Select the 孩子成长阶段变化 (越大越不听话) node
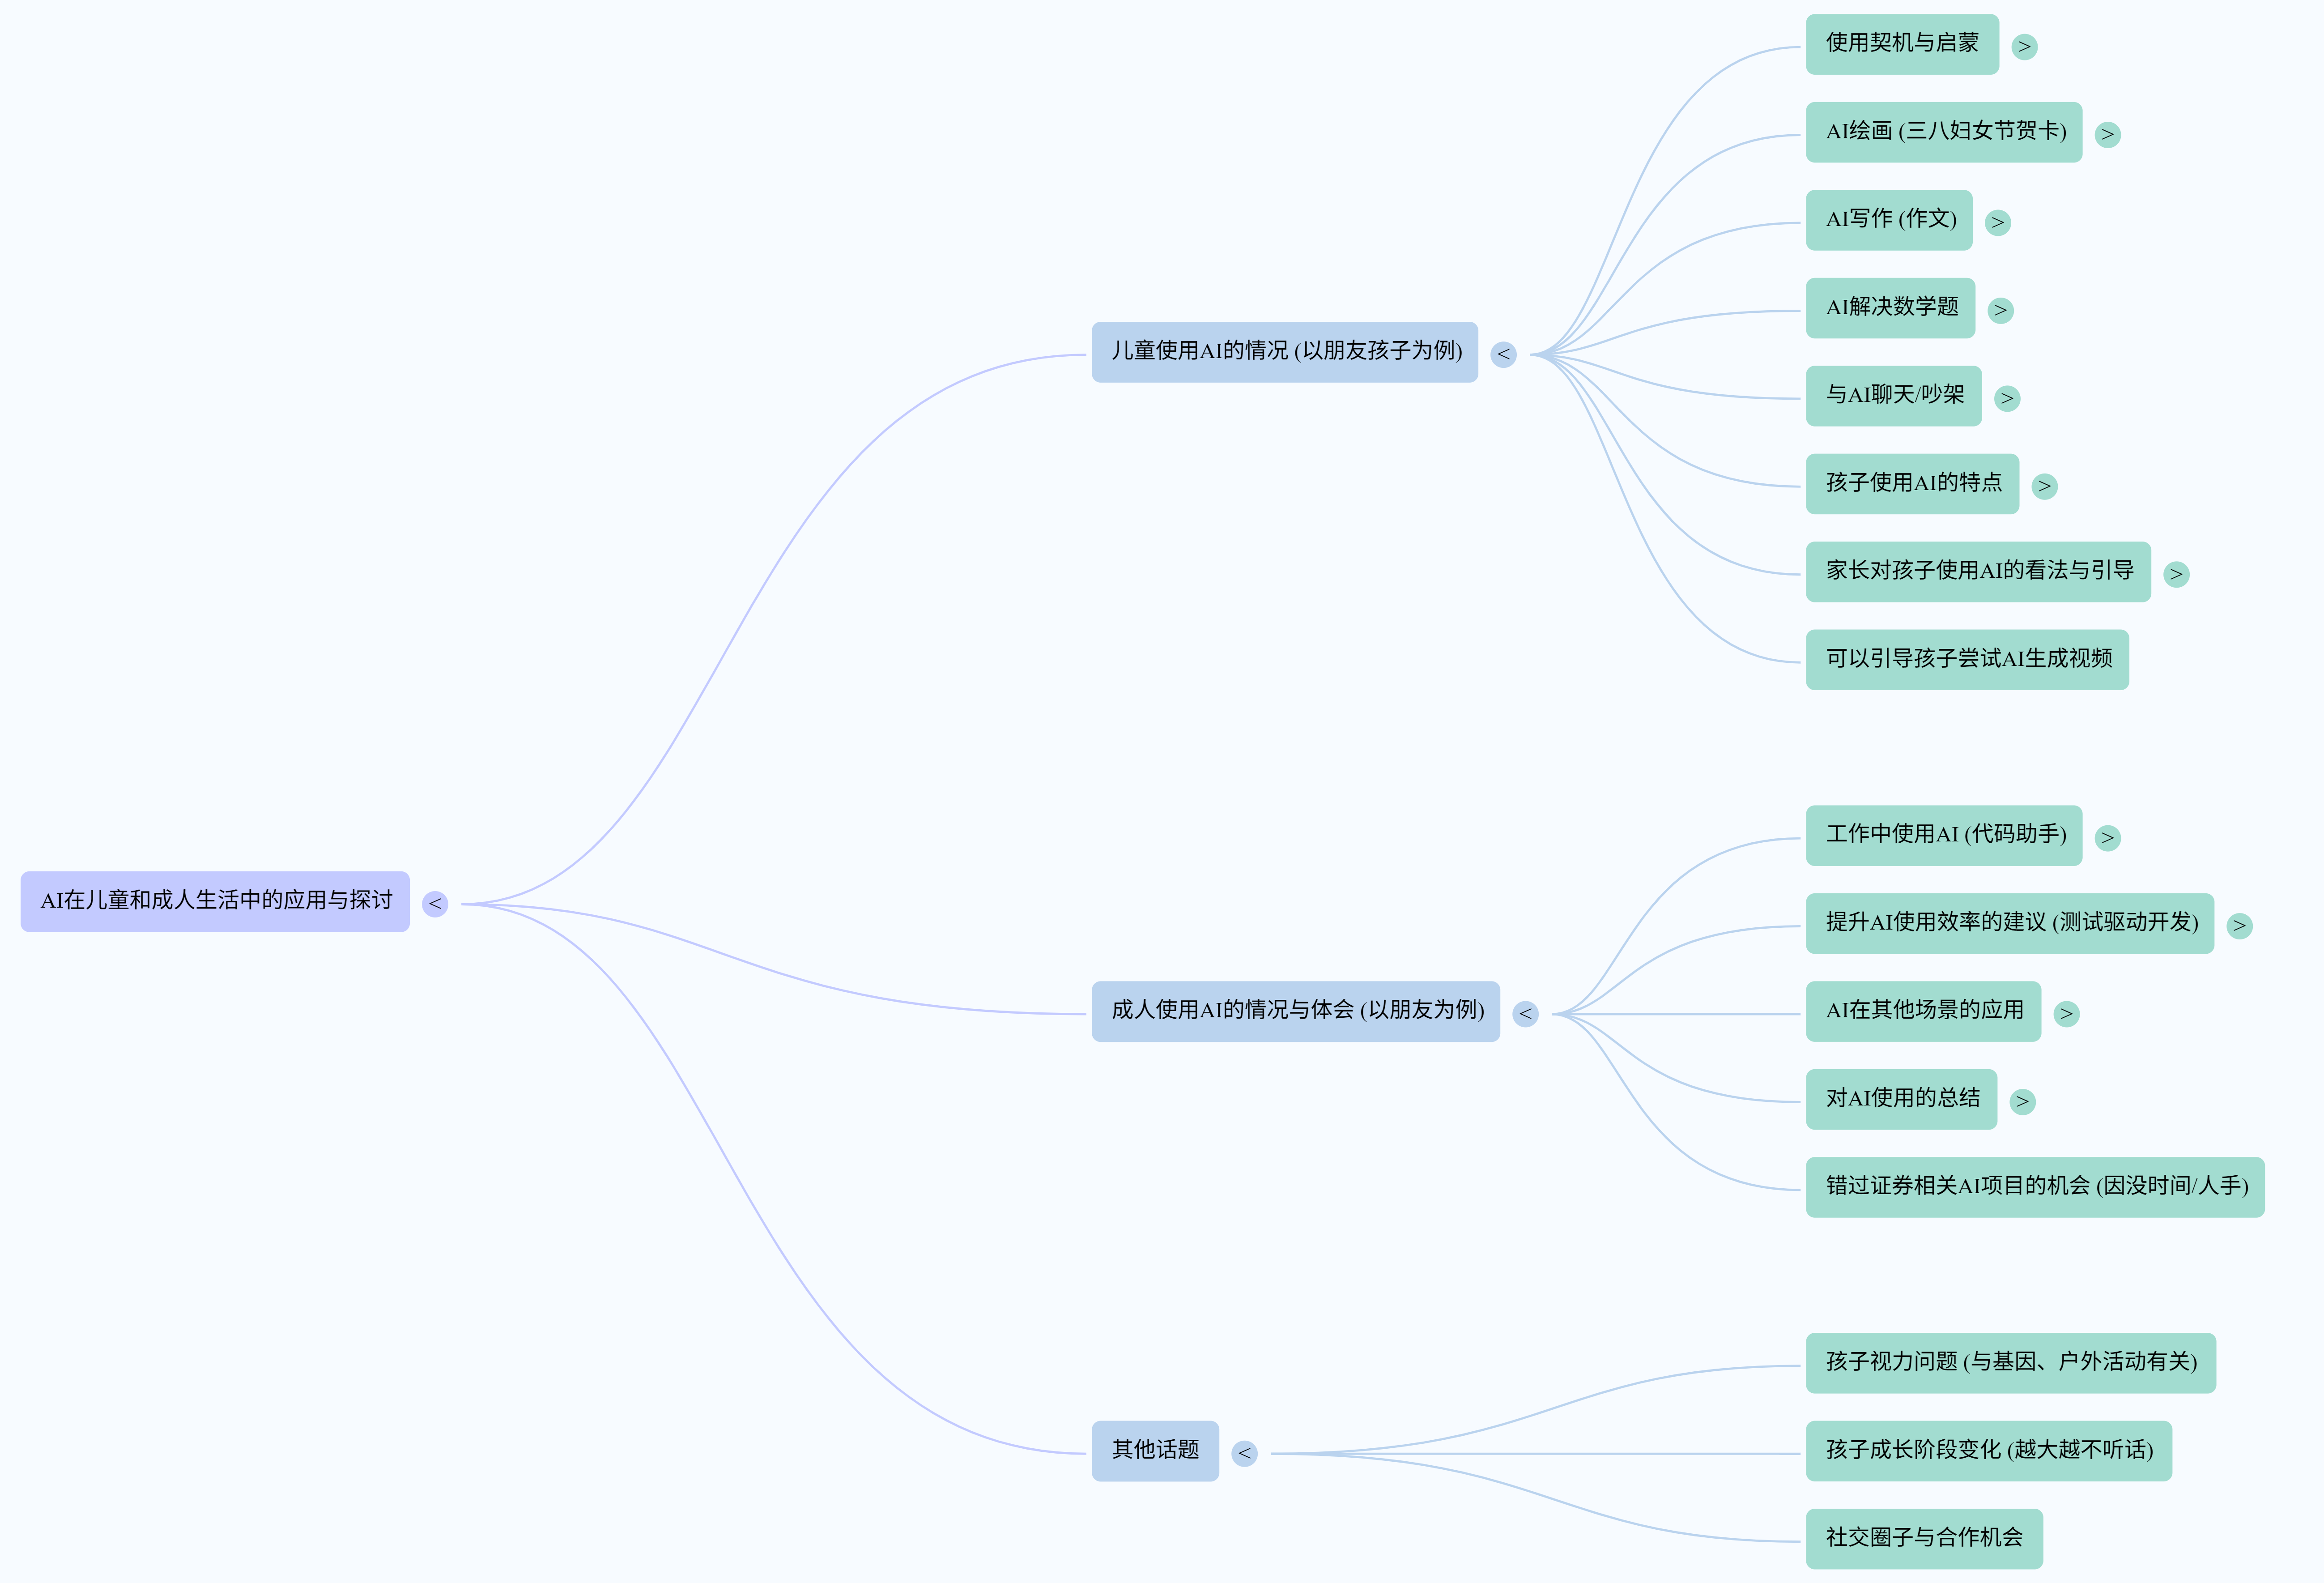 (1988, 1451)
